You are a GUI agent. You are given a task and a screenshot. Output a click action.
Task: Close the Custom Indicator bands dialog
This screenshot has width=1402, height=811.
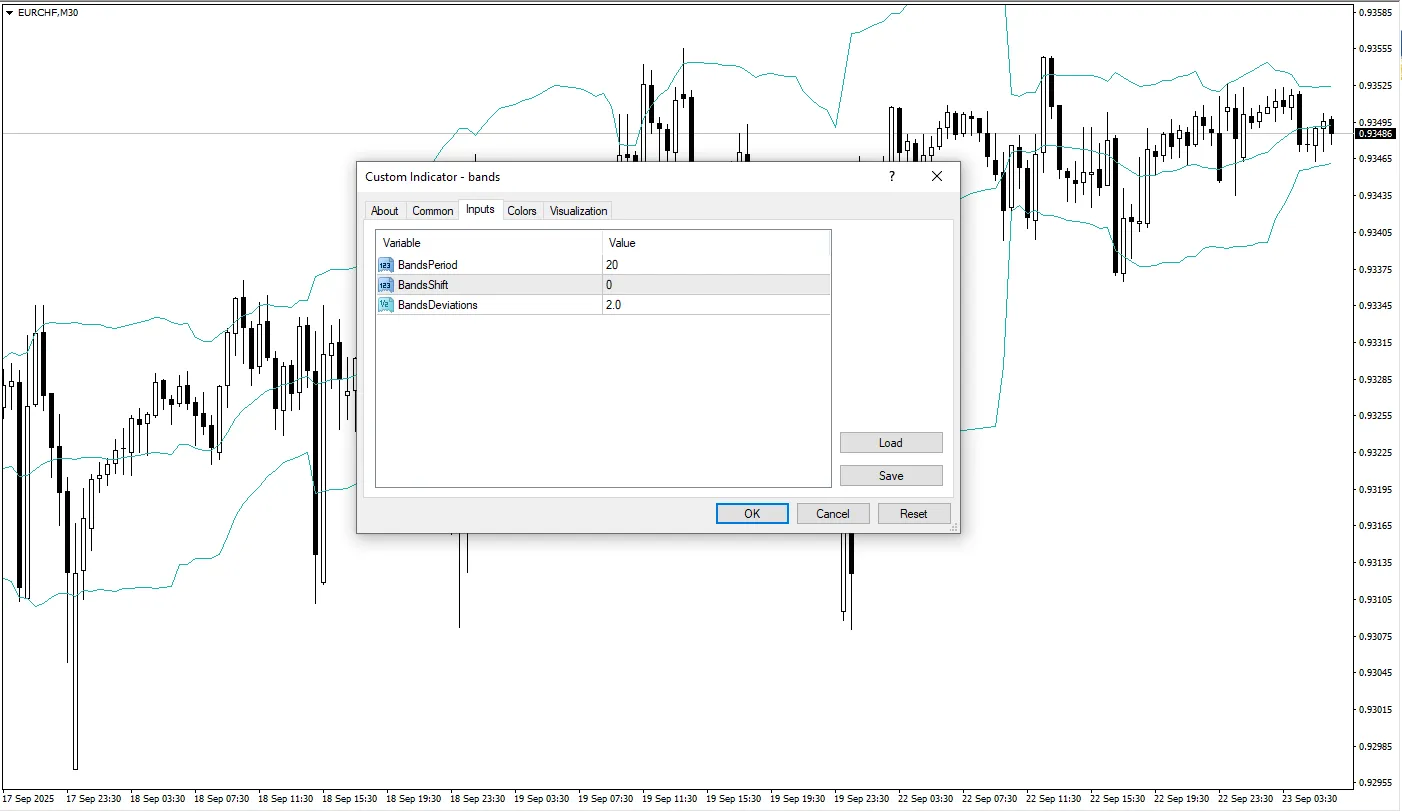point(937,176)
